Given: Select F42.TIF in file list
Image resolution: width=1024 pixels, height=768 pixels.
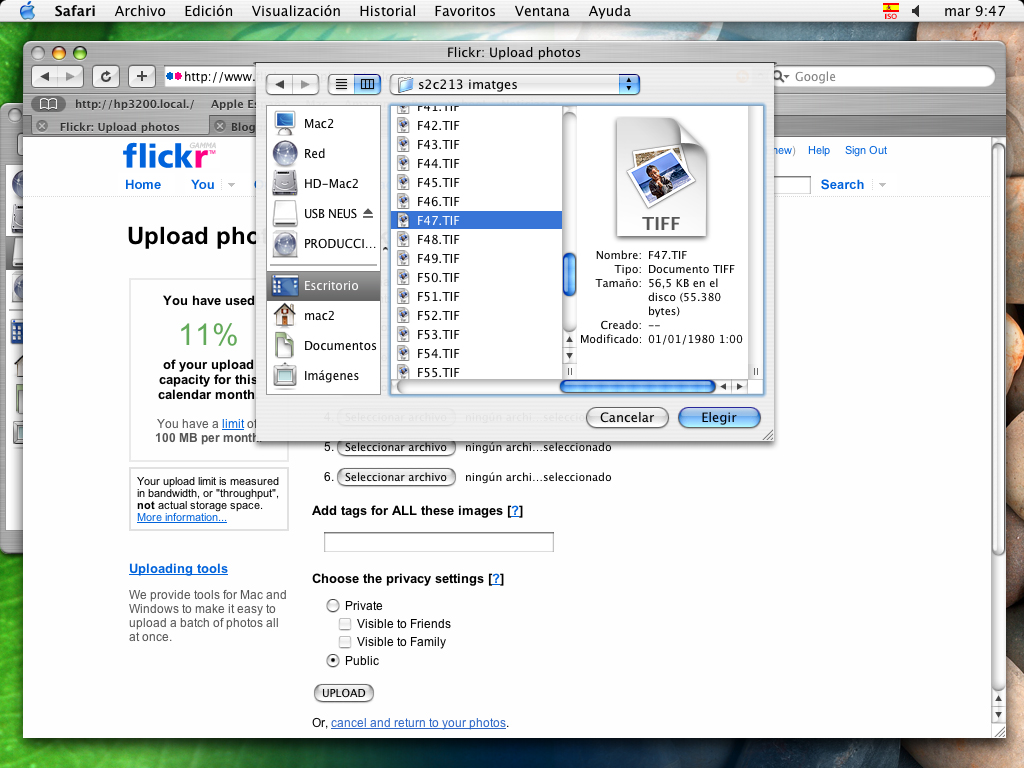Looking at the screenshot, I should point(477,125).
